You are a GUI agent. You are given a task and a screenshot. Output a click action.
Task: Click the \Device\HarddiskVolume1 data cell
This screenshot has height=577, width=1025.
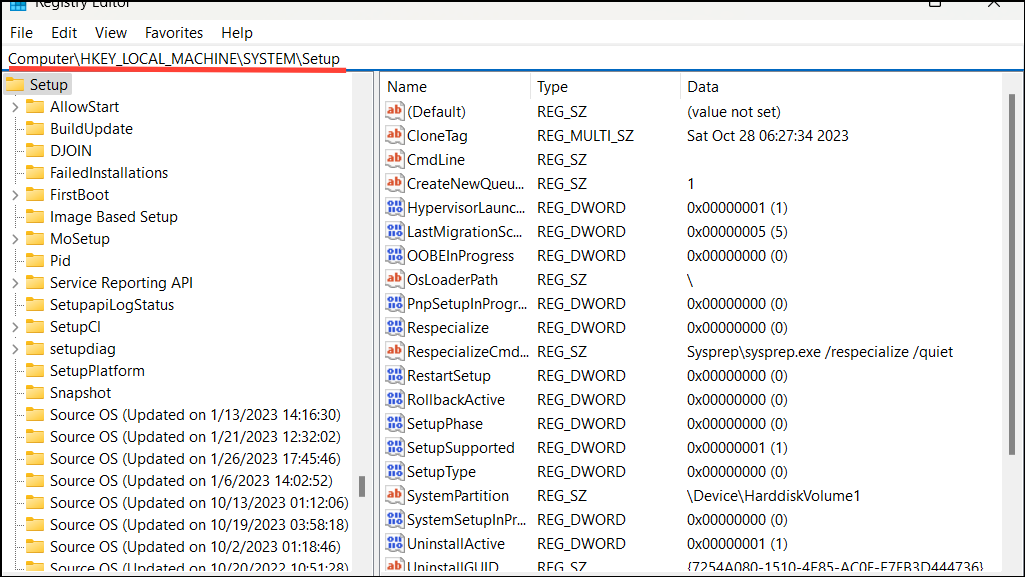pos(773,496)
